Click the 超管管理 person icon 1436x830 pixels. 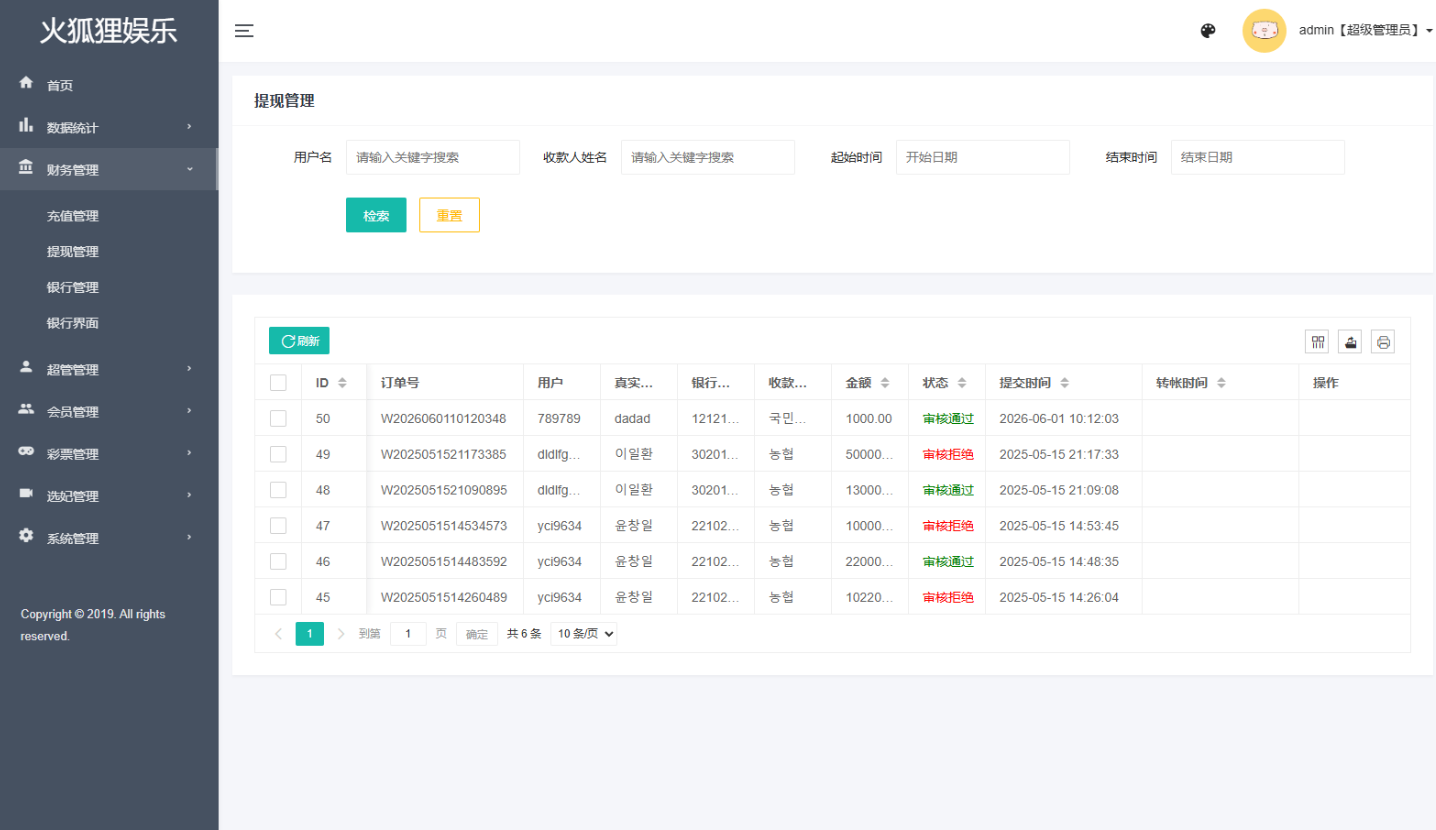[26, 367]
